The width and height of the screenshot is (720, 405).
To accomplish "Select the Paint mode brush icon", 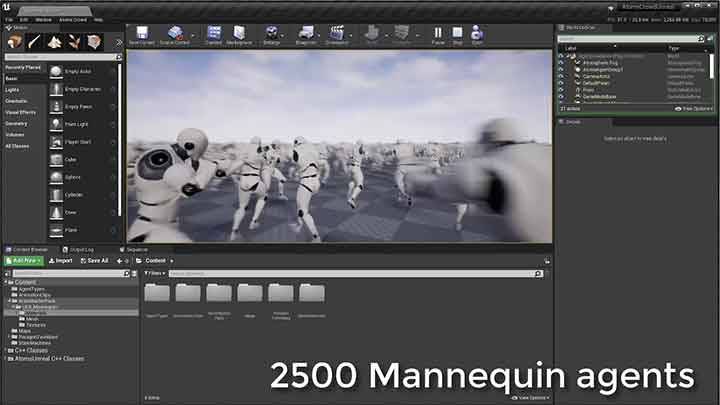I will (x=34, y=42).
